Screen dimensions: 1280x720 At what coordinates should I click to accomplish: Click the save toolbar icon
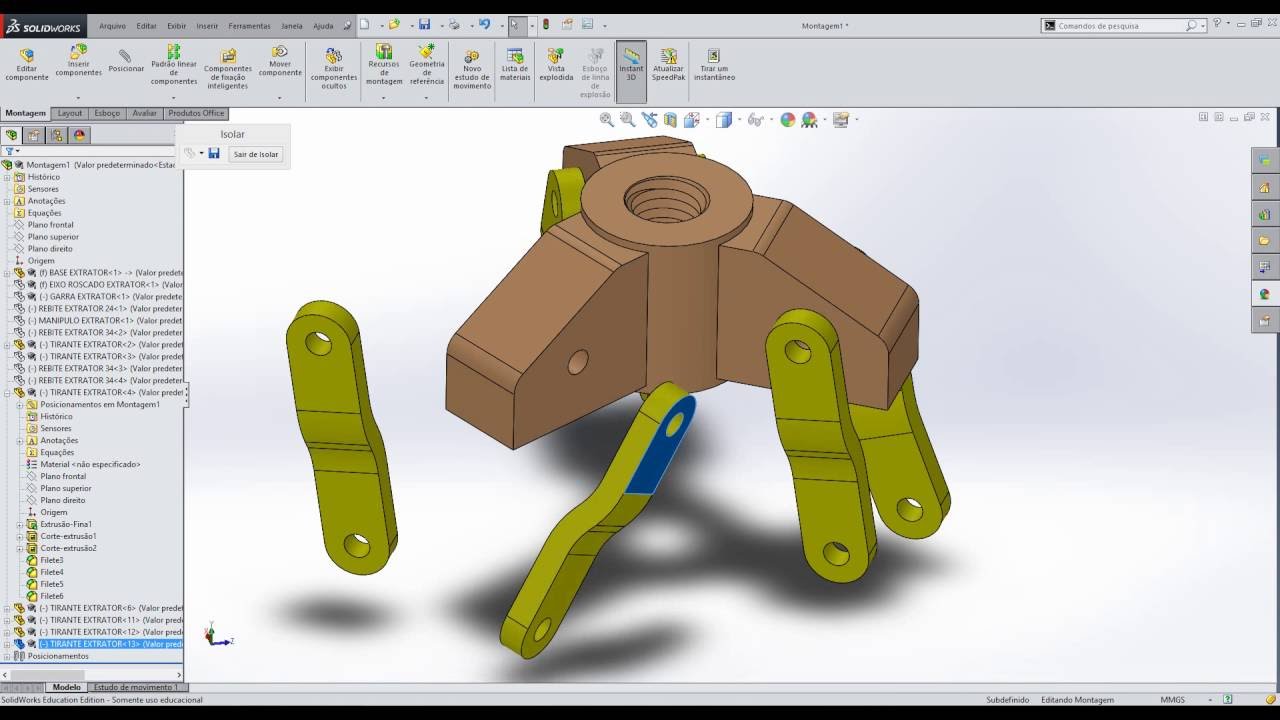425,24
